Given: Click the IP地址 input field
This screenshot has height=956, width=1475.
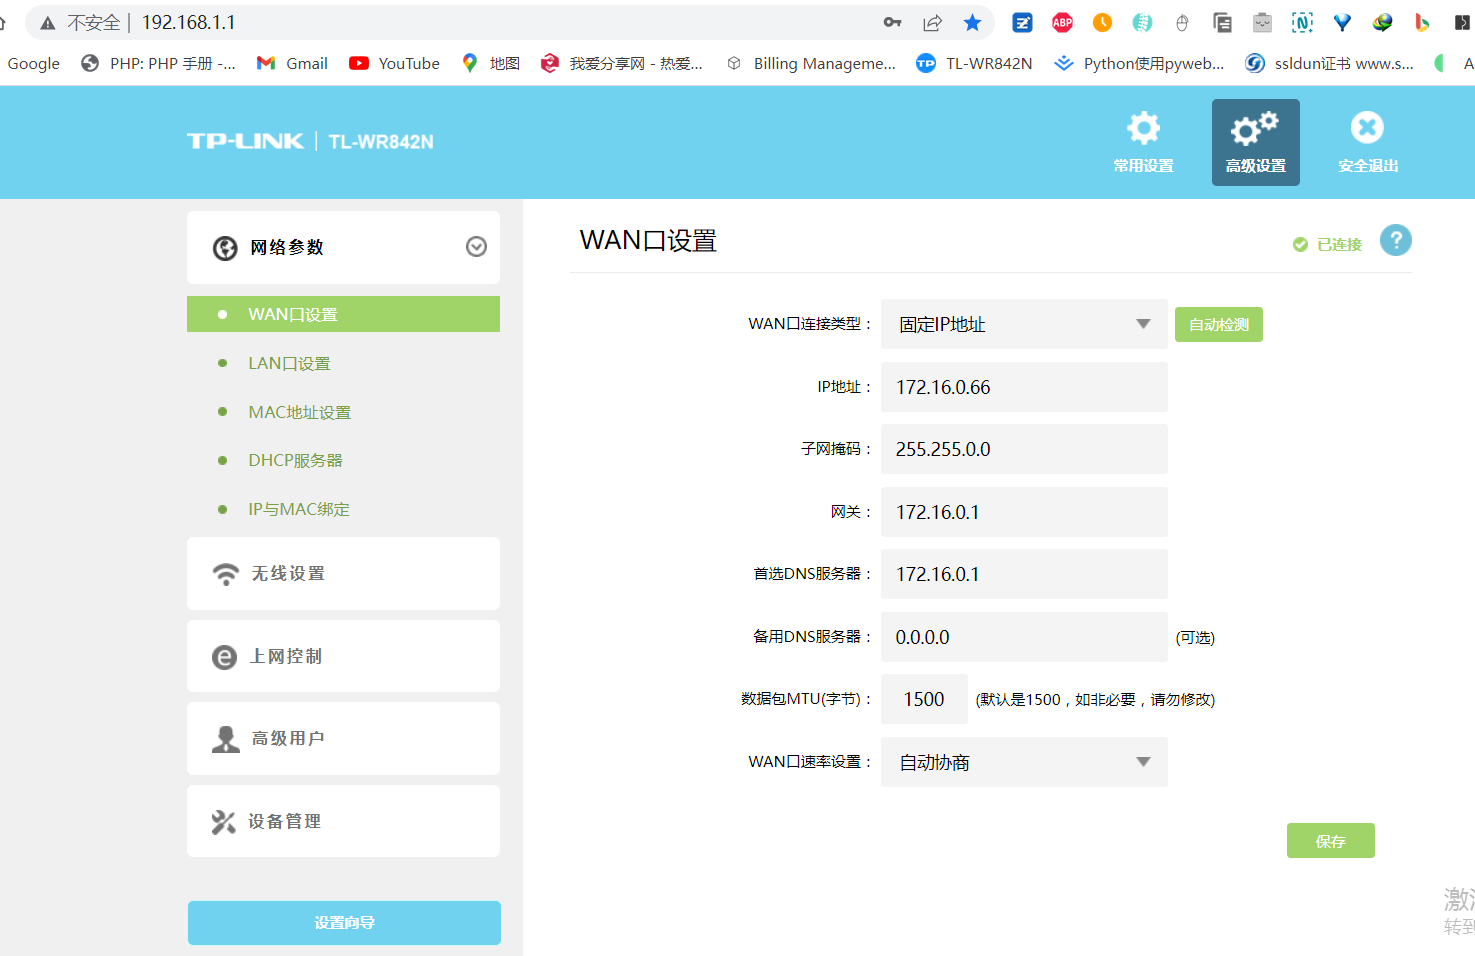Looking at the screenshot, I should coord(1024,387).
